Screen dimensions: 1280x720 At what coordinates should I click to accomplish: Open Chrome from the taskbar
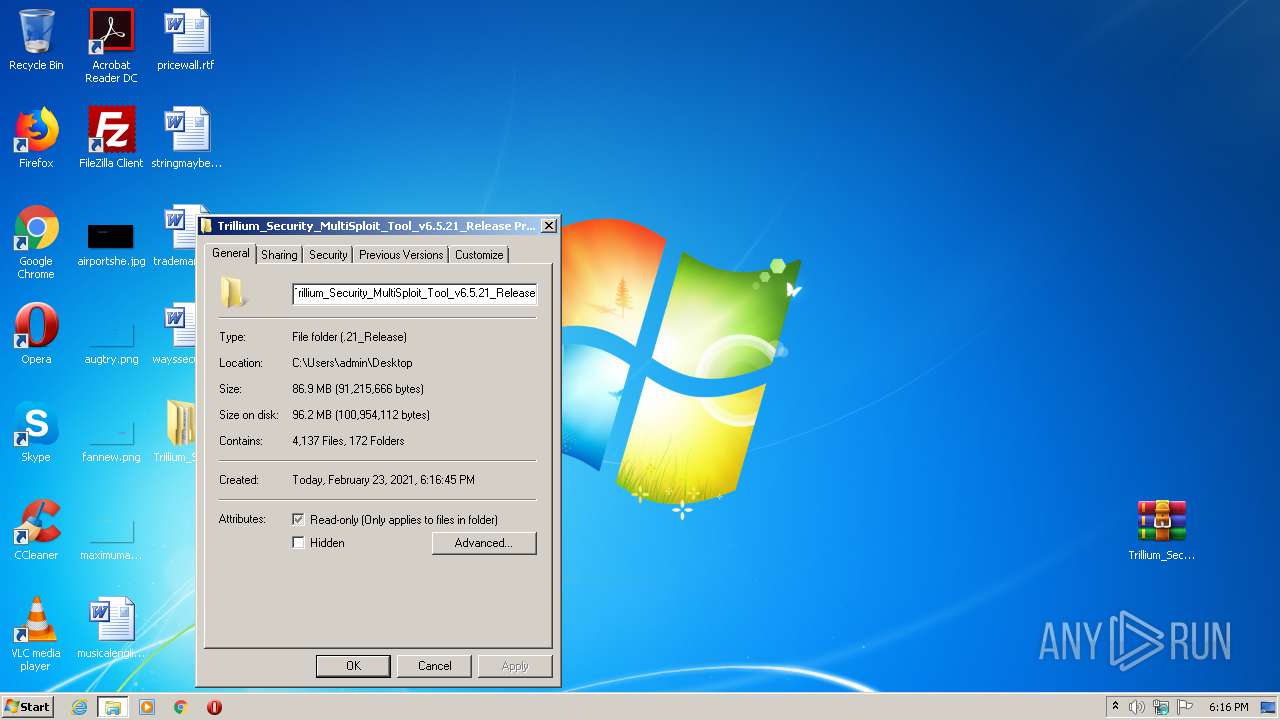point(181,707)
